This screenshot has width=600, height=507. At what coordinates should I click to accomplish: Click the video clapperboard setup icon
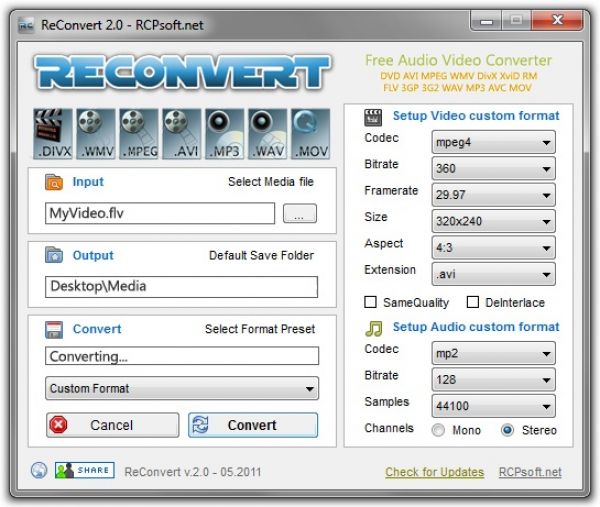(x=373, y=117)
